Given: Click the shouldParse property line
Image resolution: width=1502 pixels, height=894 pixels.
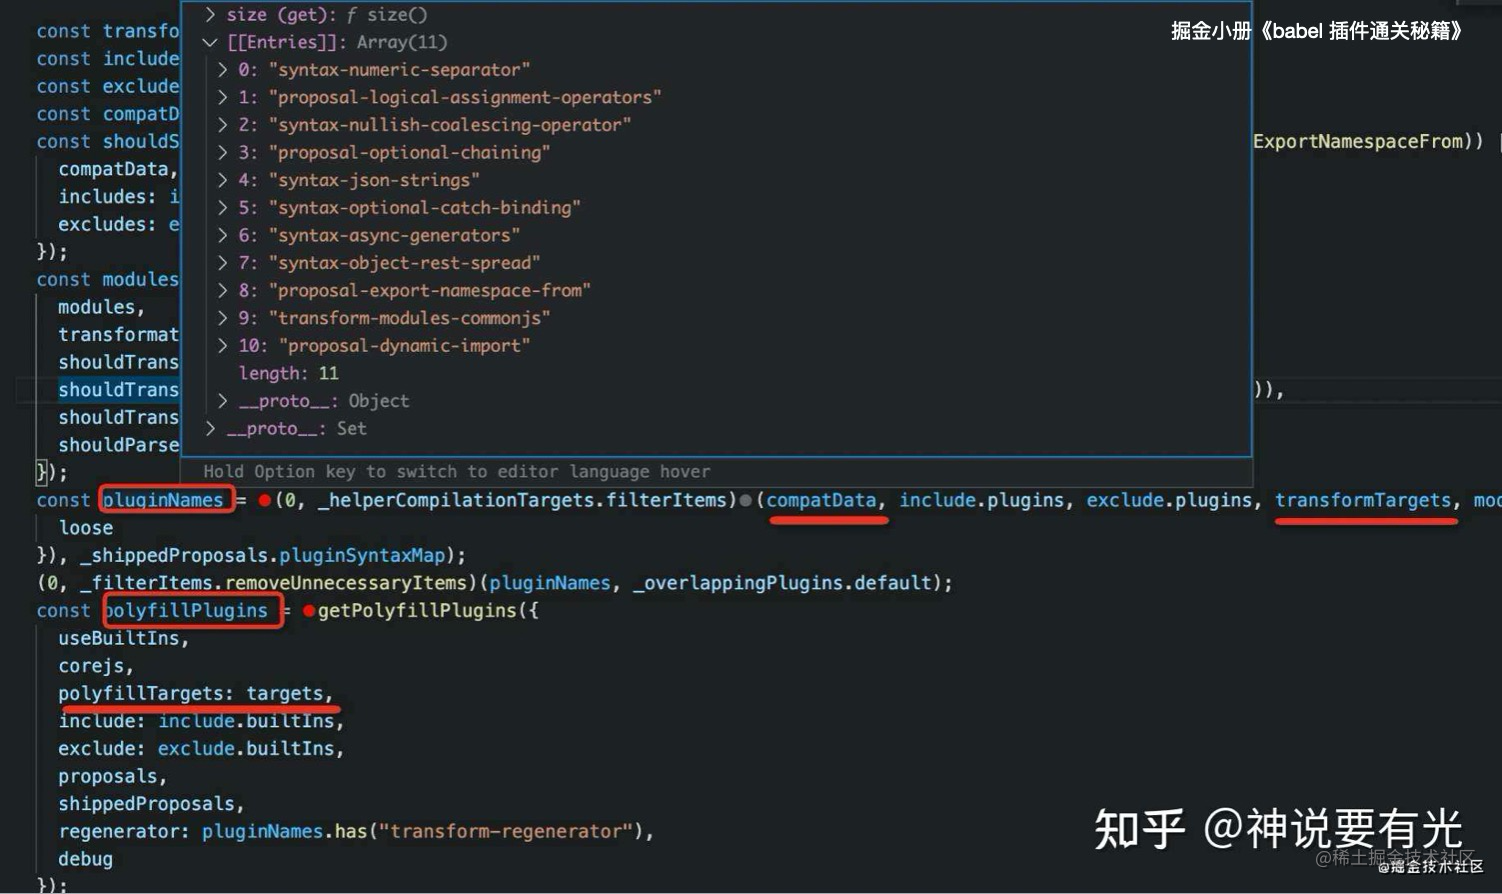Looking at the screenshot, I should (x=118, y=445).
